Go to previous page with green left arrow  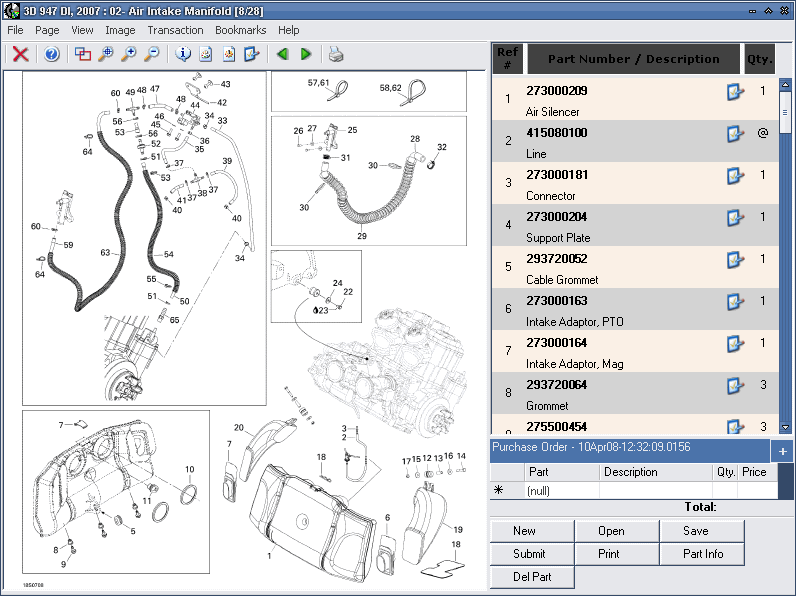[x=283, y=54]
